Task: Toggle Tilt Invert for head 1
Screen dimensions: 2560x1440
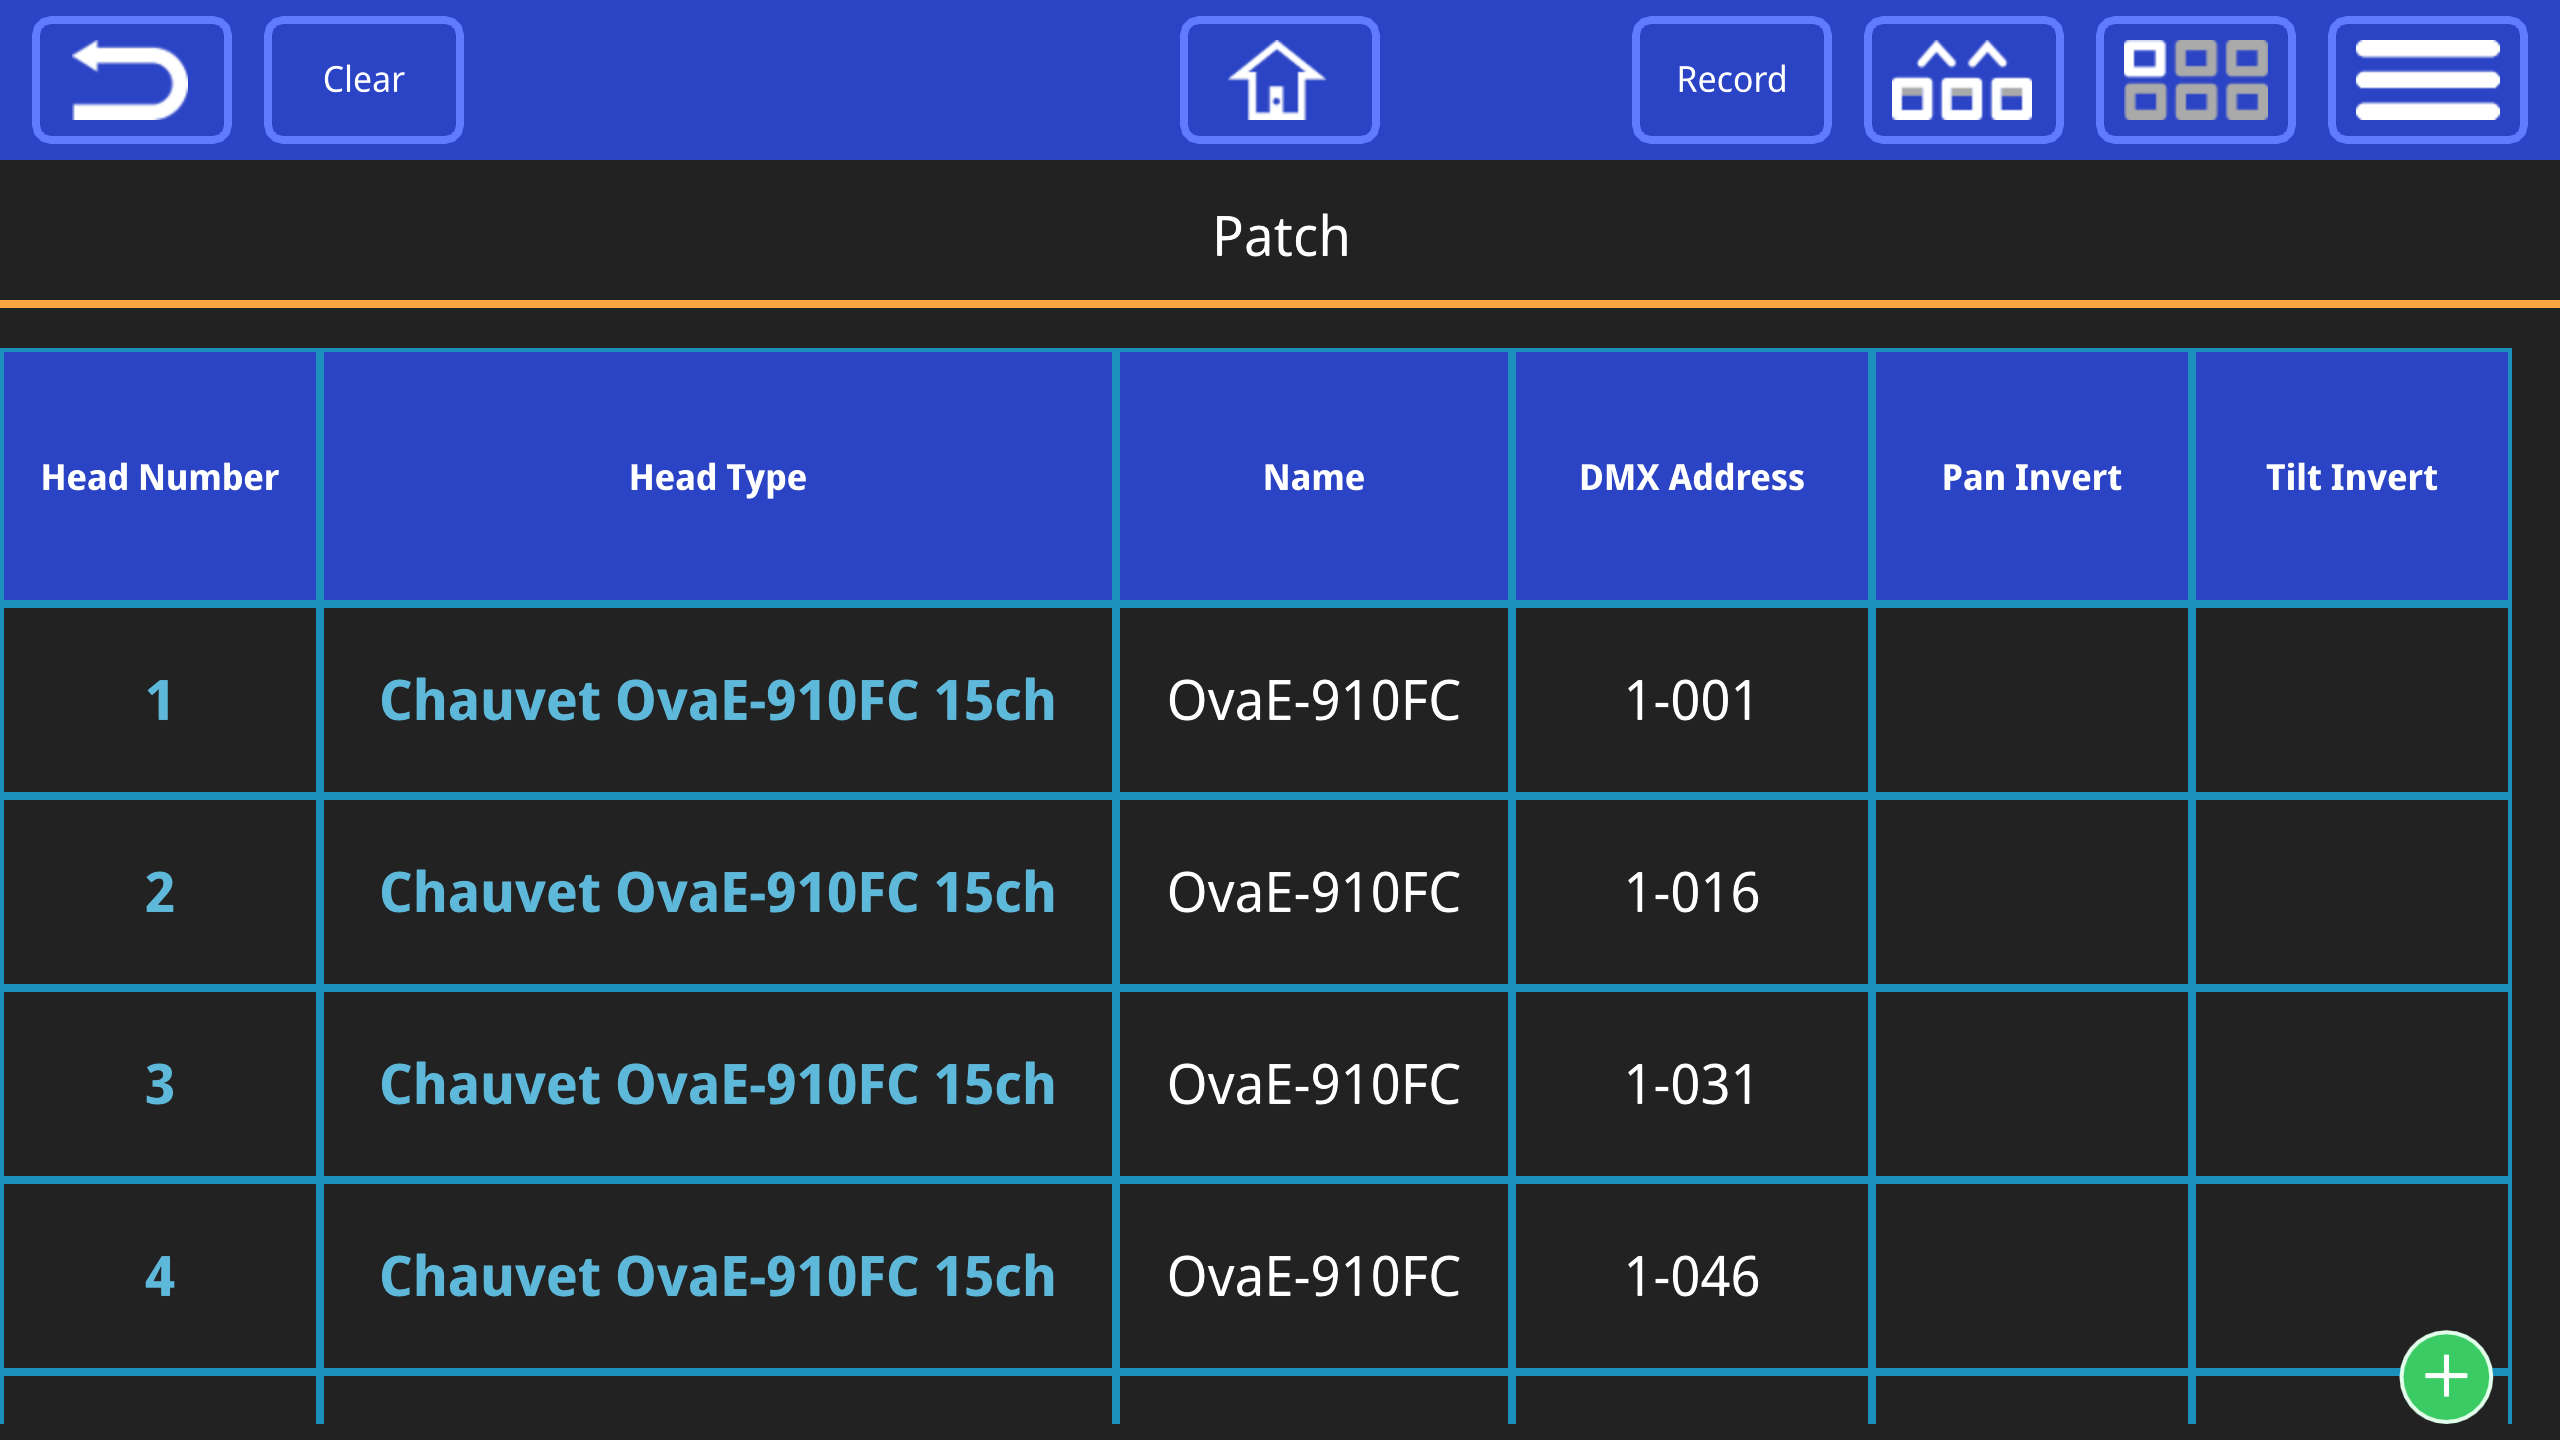Action: [2352, 700]
